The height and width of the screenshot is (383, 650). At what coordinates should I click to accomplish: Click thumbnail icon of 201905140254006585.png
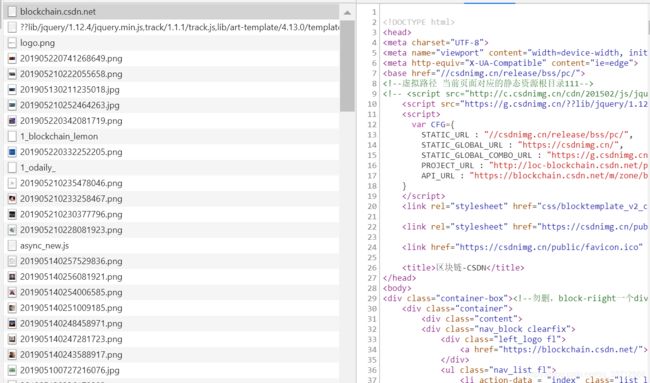[x=12, y=292]
